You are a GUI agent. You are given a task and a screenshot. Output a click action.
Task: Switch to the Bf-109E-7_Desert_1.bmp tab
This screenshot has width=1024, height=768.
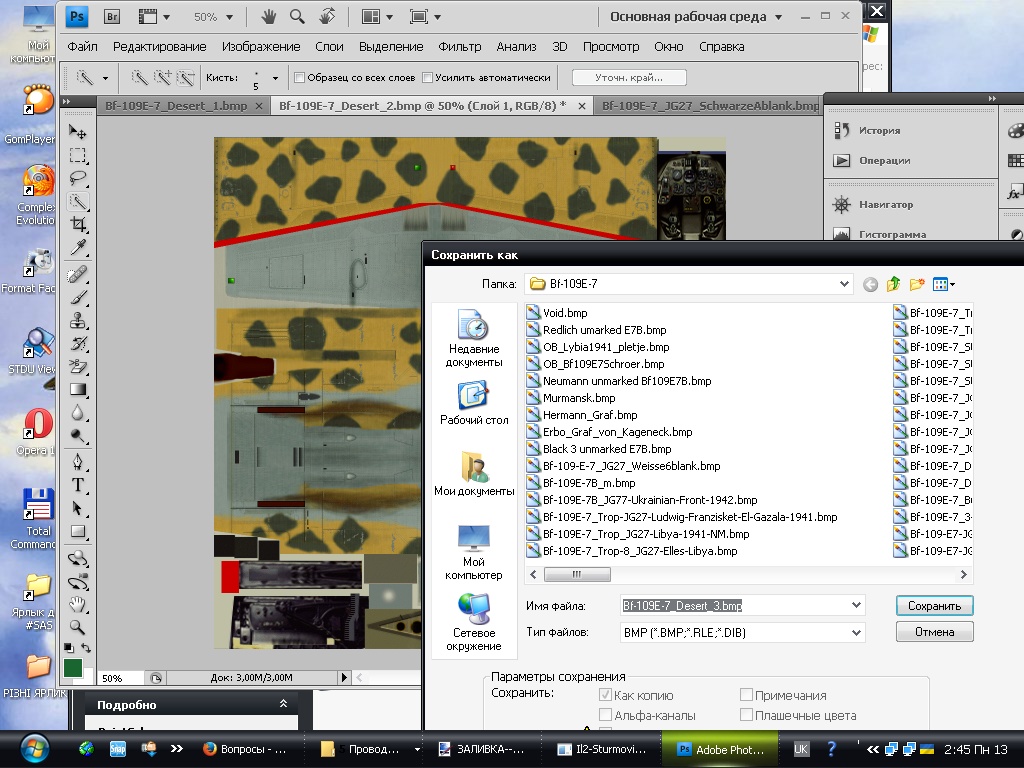pos(175,105)
